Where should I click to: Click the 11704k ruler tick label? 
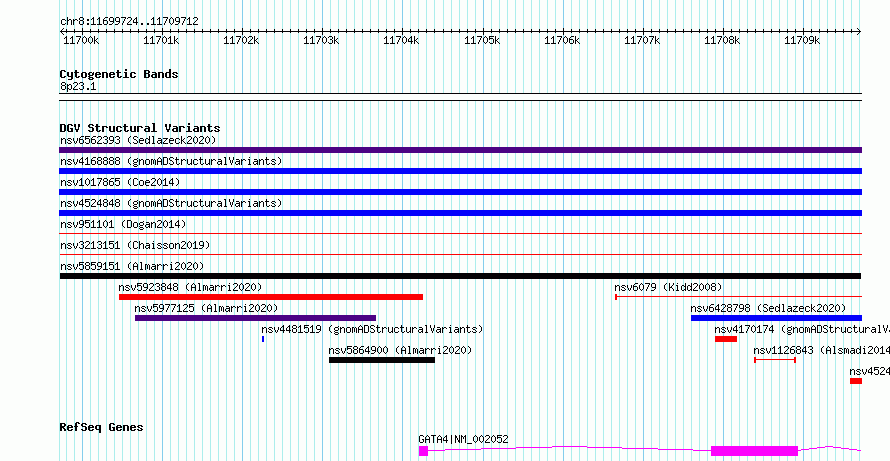(402, 40)
